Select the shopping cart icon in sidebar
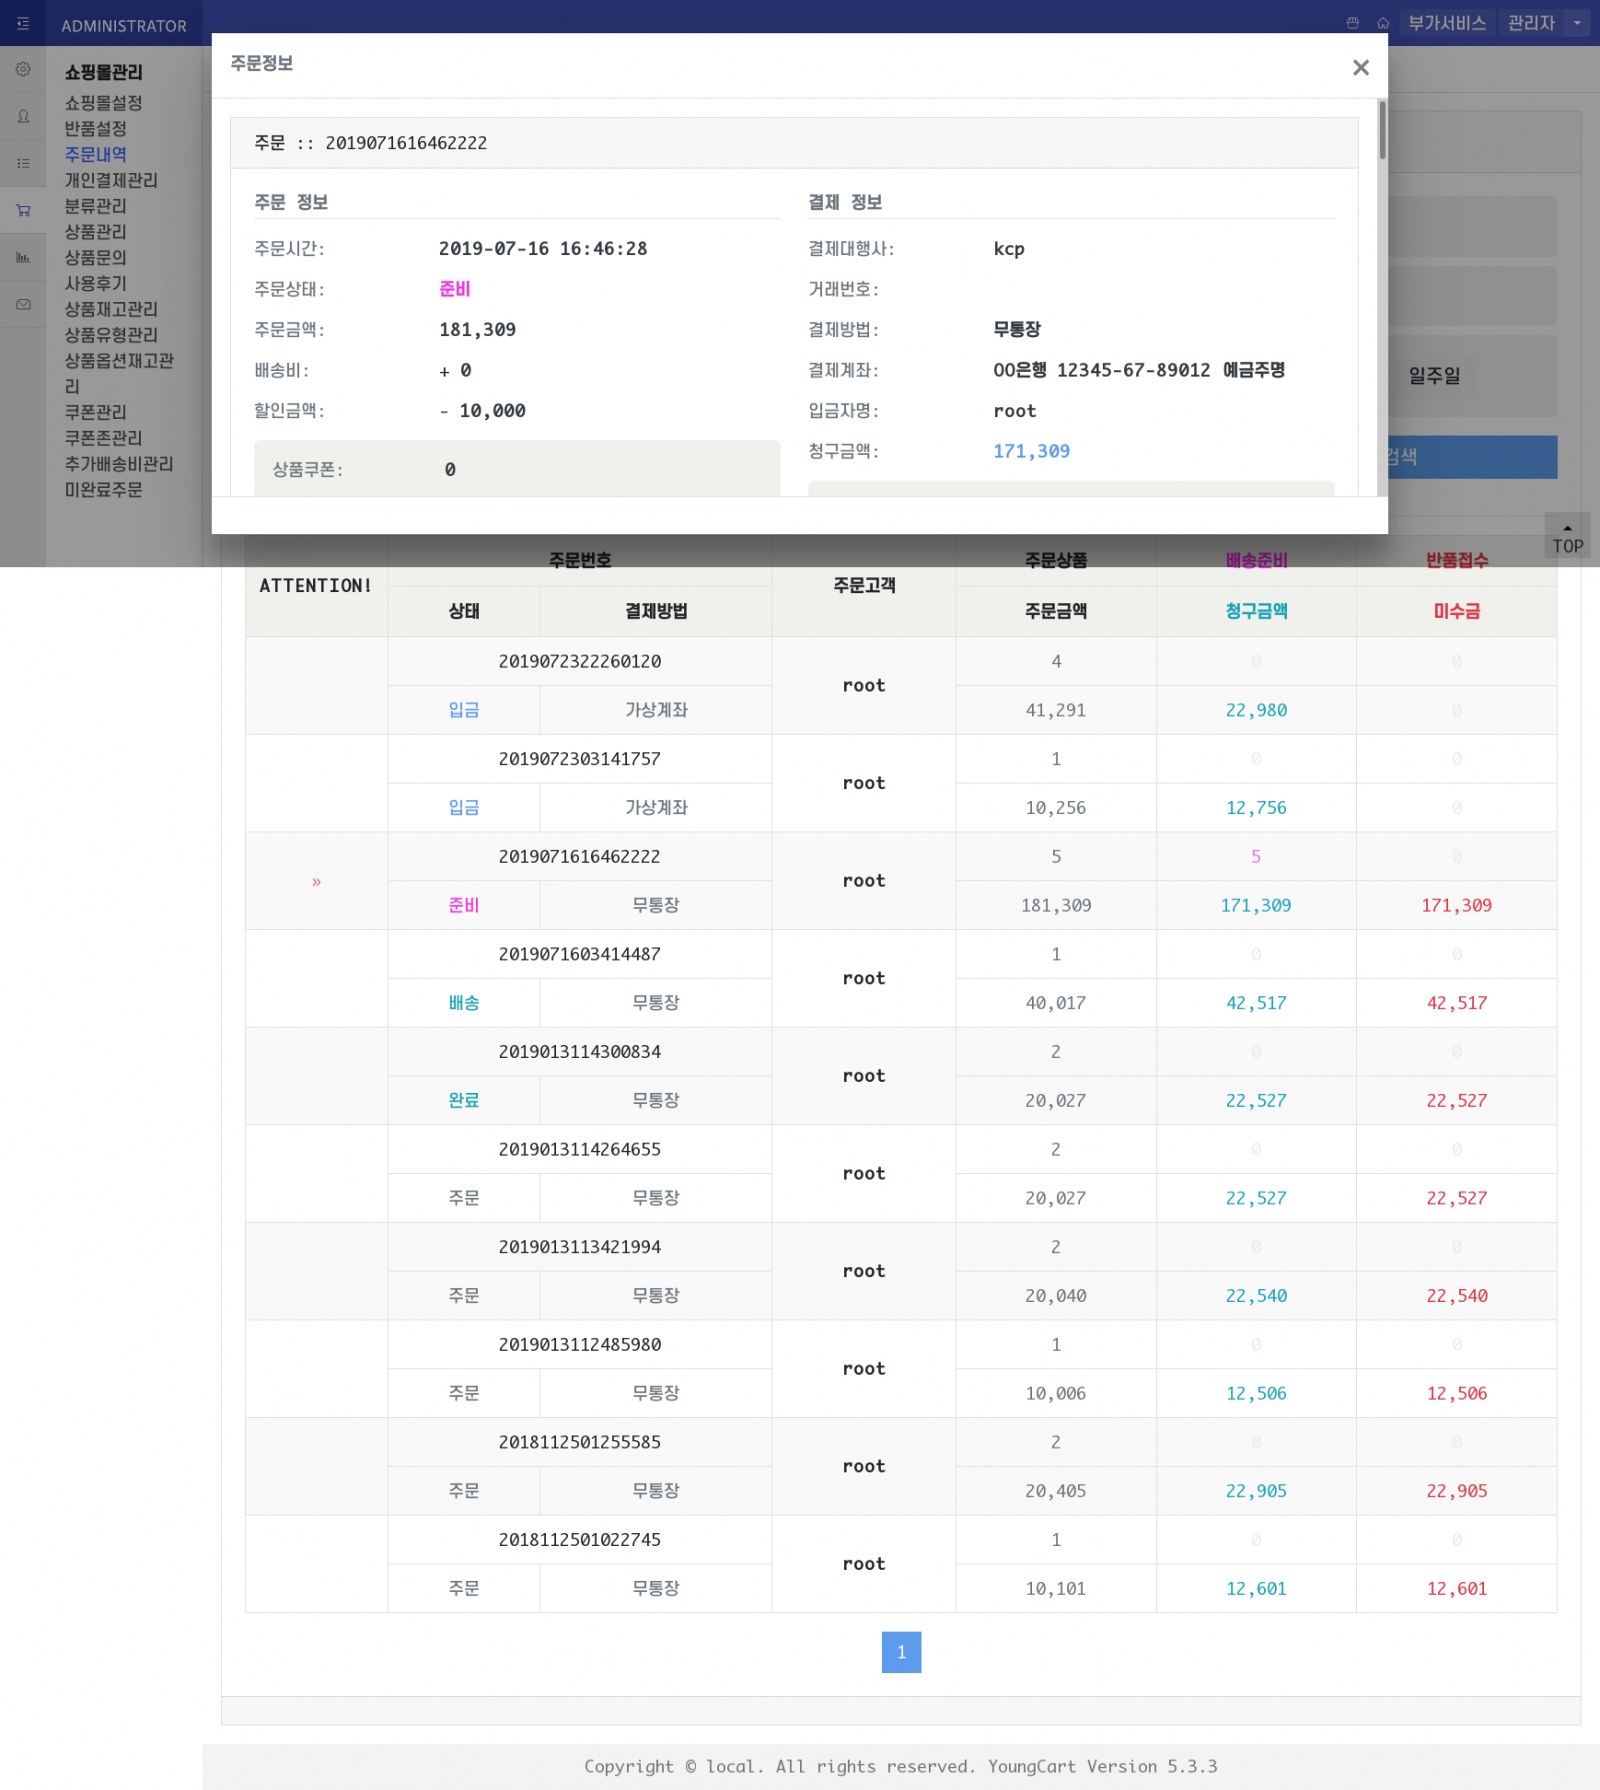This screenshot has width=1600, height=1790. pyautogui.click(x=23, y=211)
